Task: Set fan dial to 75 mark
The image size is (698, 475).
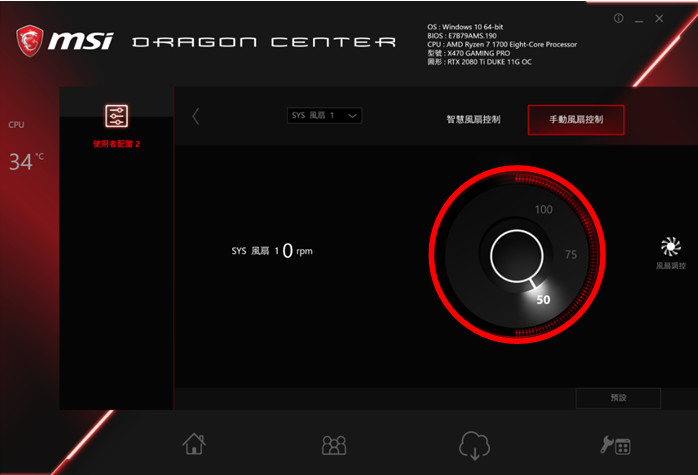Action: (571, 255)
